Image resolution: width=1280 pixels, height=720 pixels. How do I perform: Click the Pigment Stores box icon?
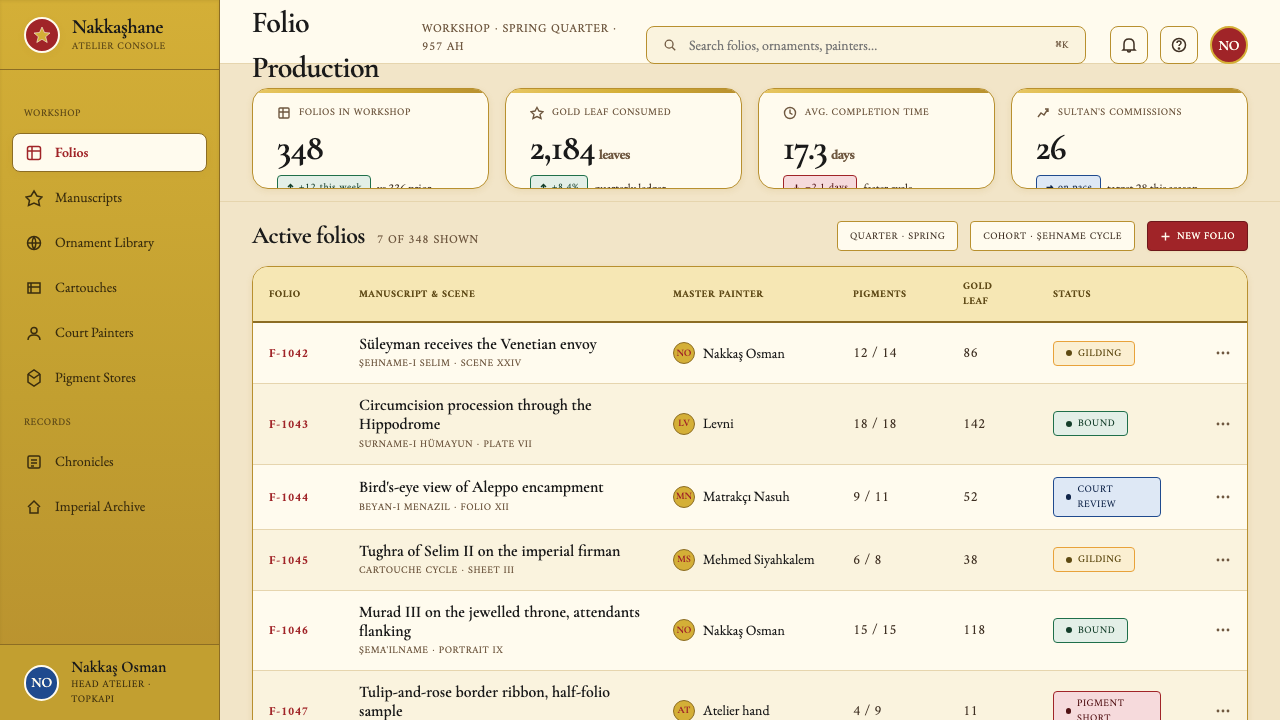(34, 378)
